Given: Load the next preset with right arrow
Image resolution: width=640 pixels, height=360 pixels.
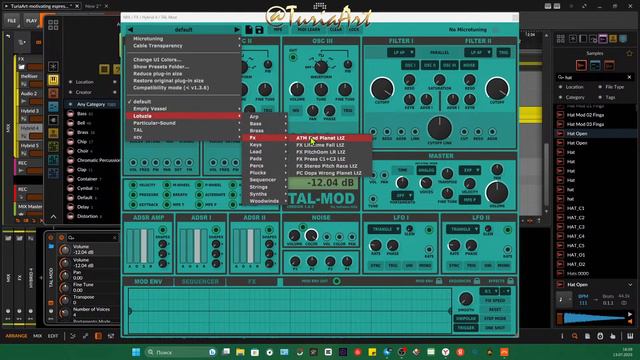Looking at the screenshot, I should point(237,30).
